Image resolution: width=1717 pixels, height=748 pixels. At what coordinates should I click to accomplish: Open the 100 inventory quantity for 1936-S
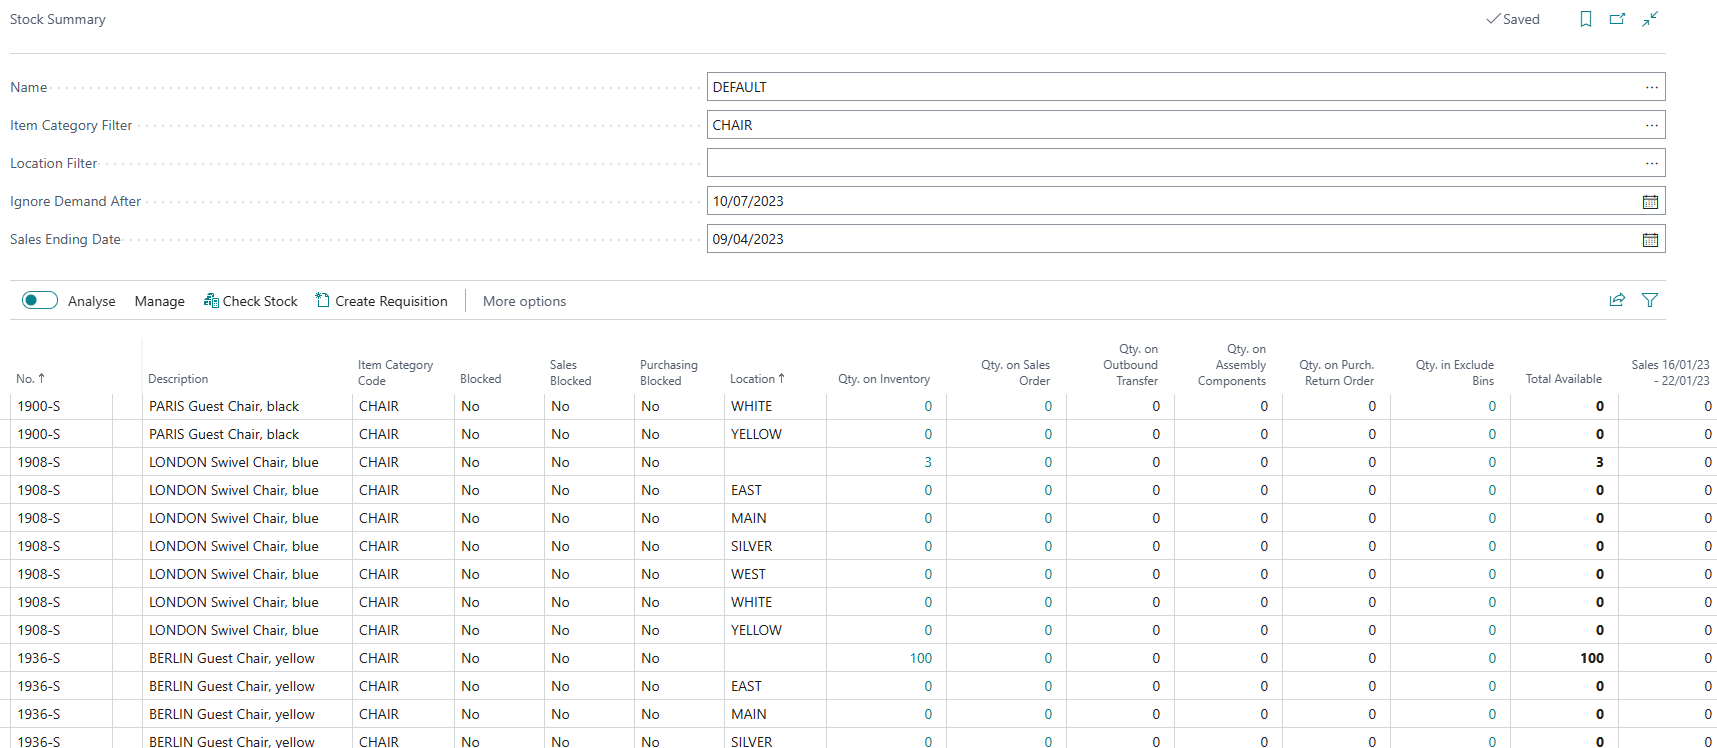click(x=920, y=658)
